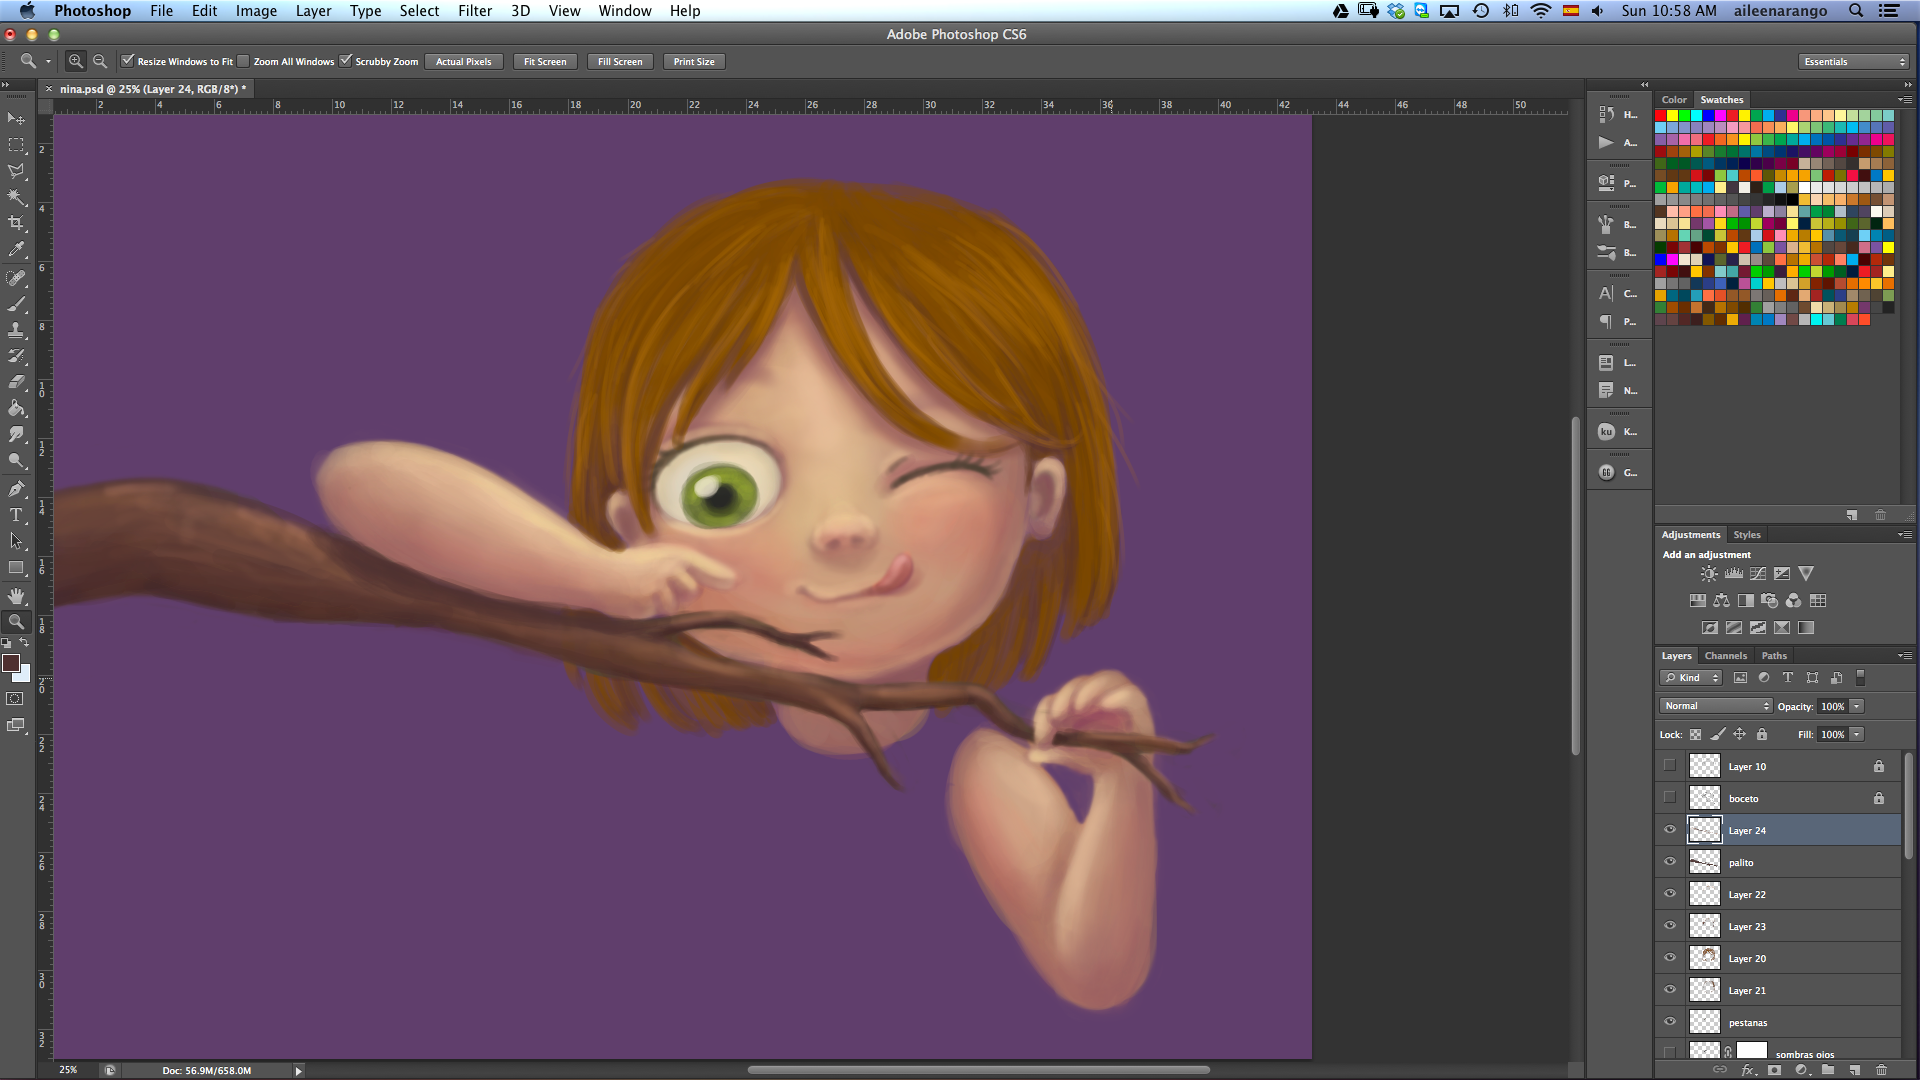Uncheck Resize Windows to Fit
1920x1080 pixels.
coord(128,61)
